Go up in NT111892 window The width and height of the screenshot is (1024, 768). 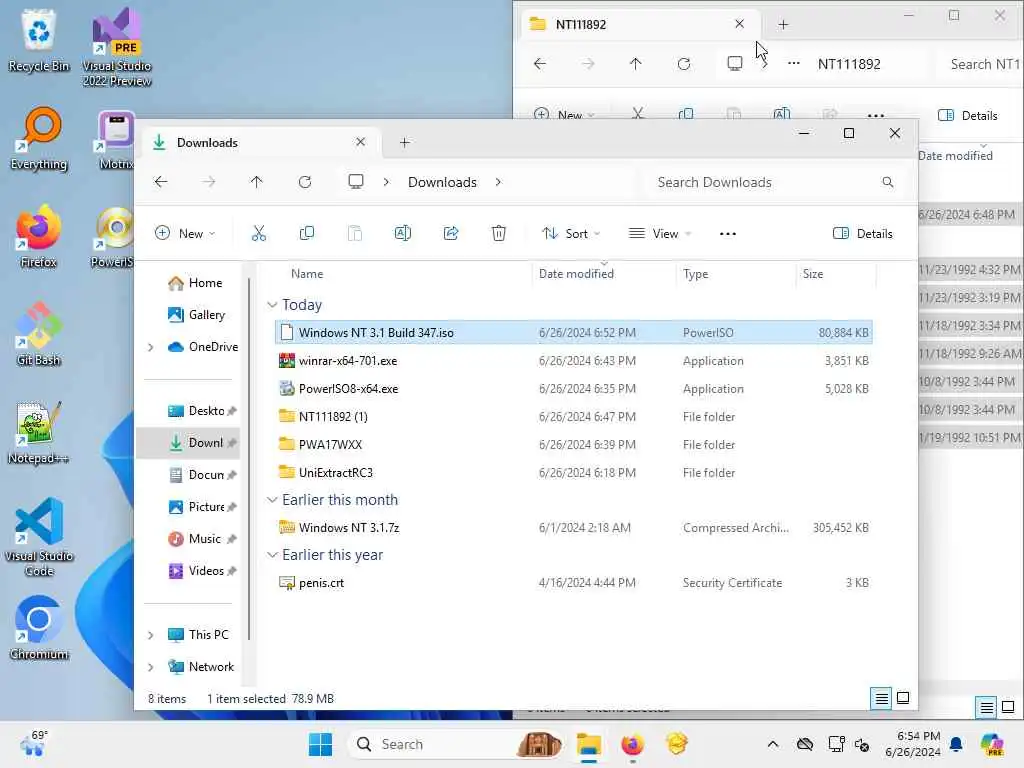tap(635, 64)
